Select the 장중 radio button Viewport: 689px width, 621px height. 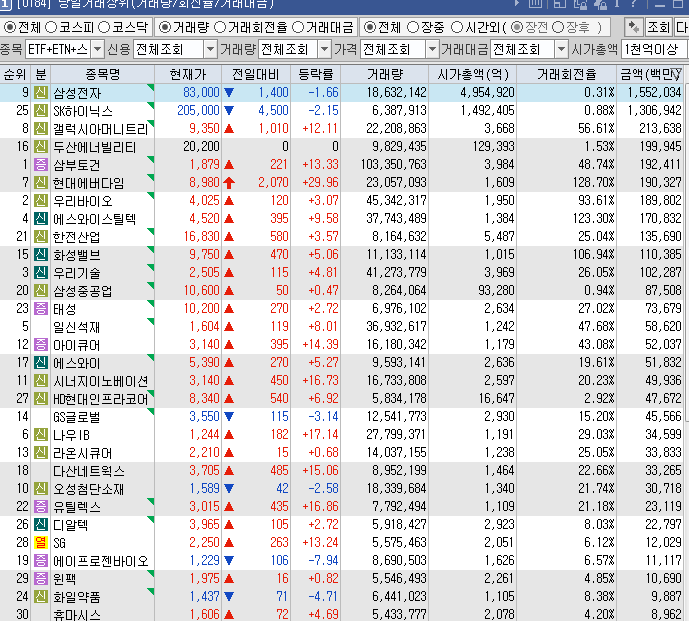pos(413,28)
